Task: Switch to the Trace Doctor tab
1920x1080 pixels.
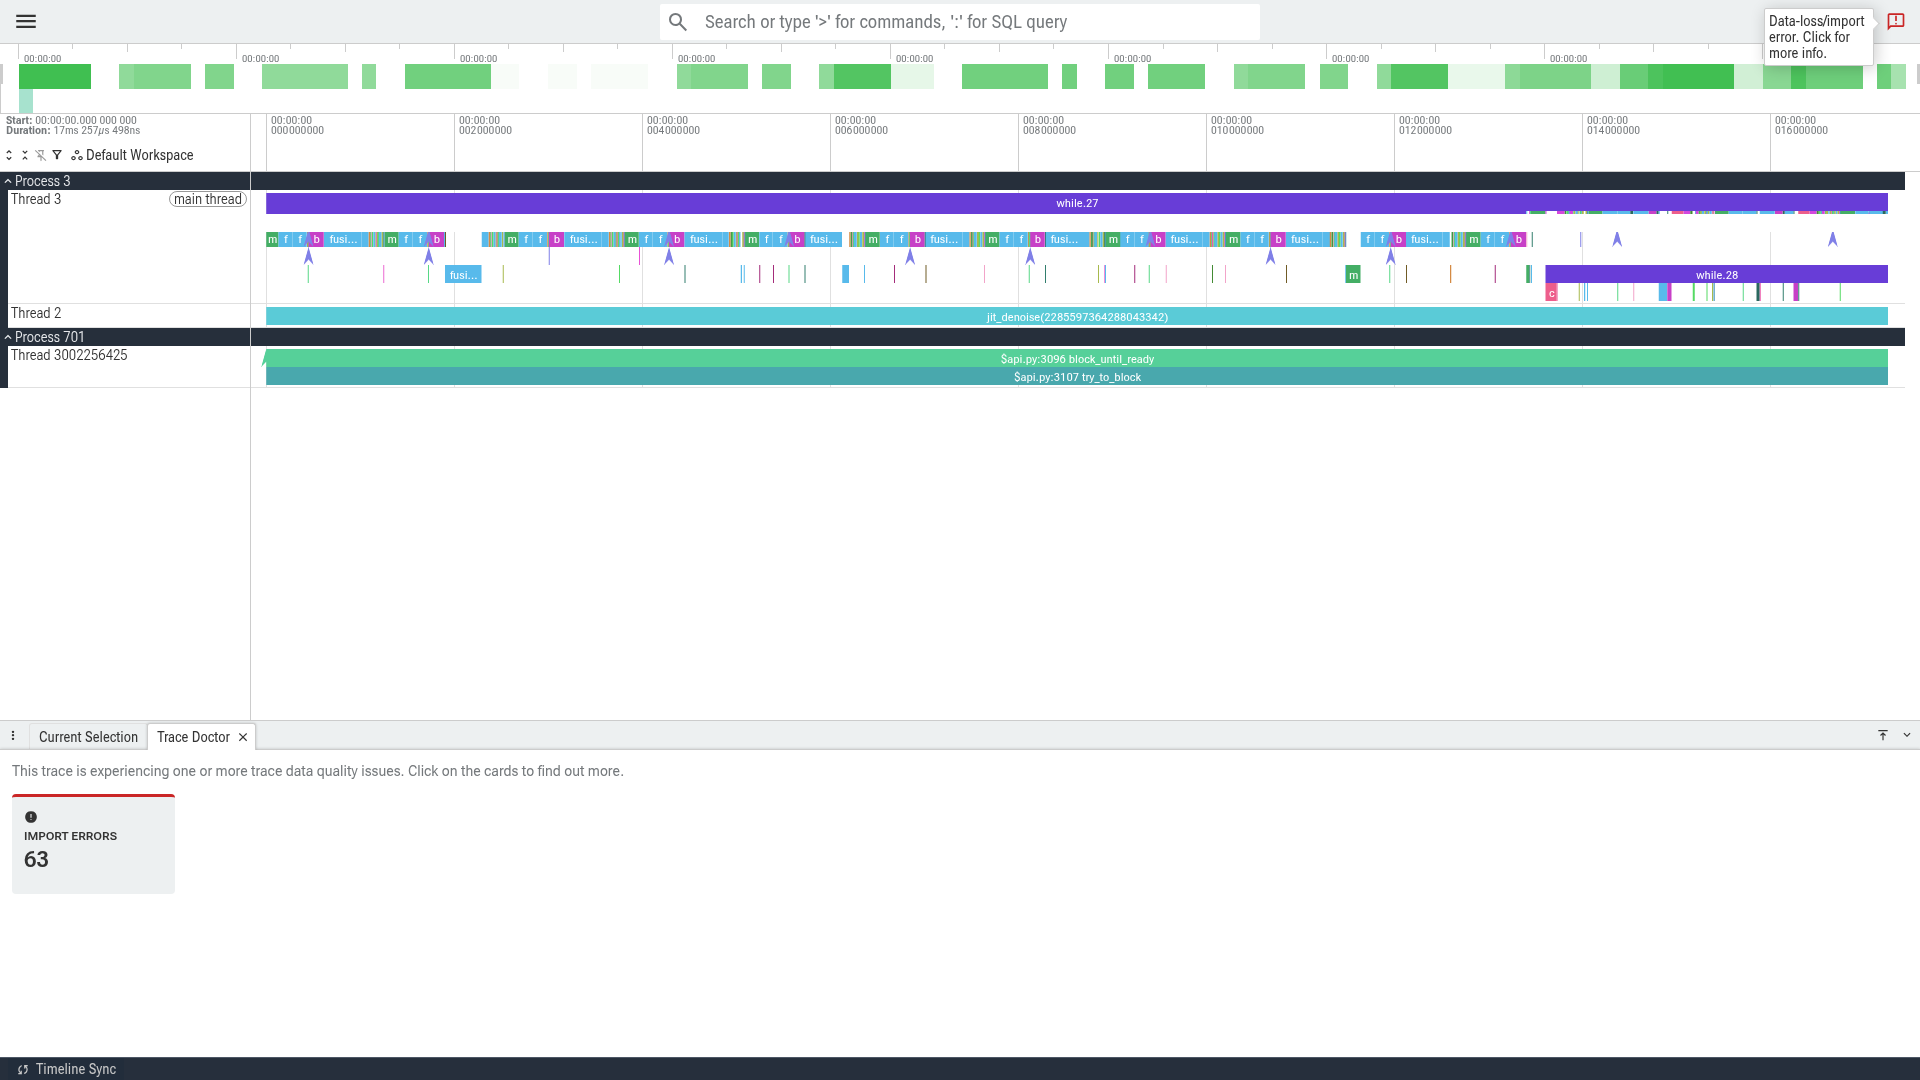Action: [x=193, y=737]
